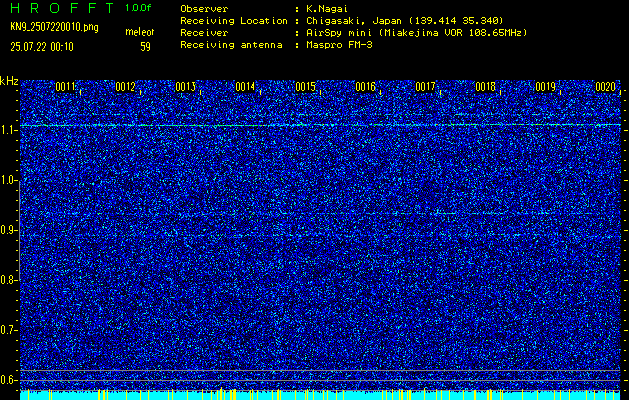
Task: Click the 0014 minute marker
Action: tap(245, 87)
